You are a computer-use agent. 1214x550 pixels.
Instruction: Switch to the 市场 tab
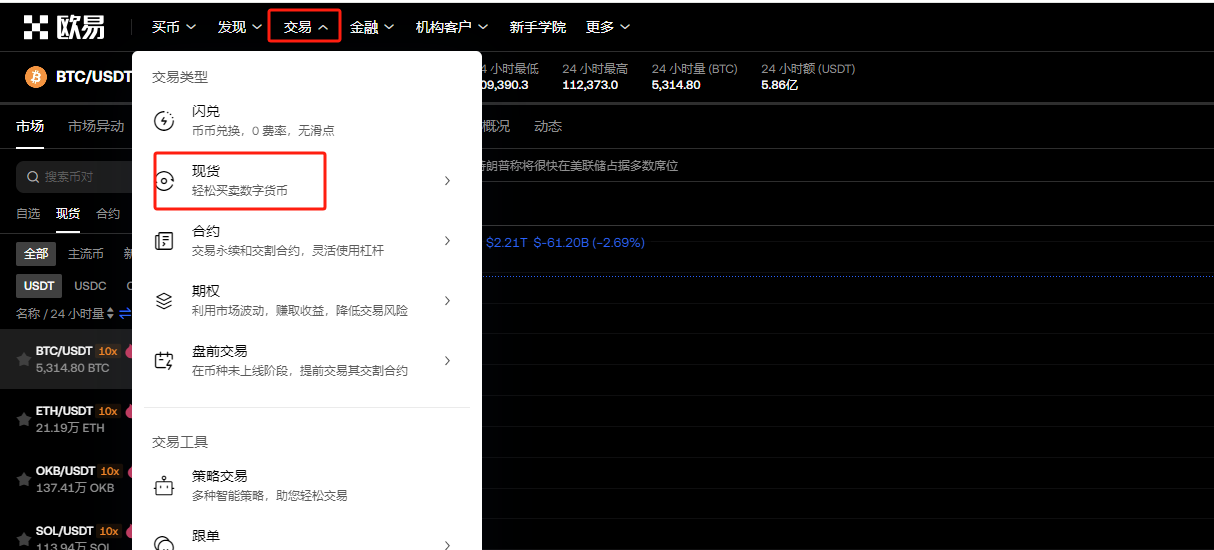tap(30, 126)
